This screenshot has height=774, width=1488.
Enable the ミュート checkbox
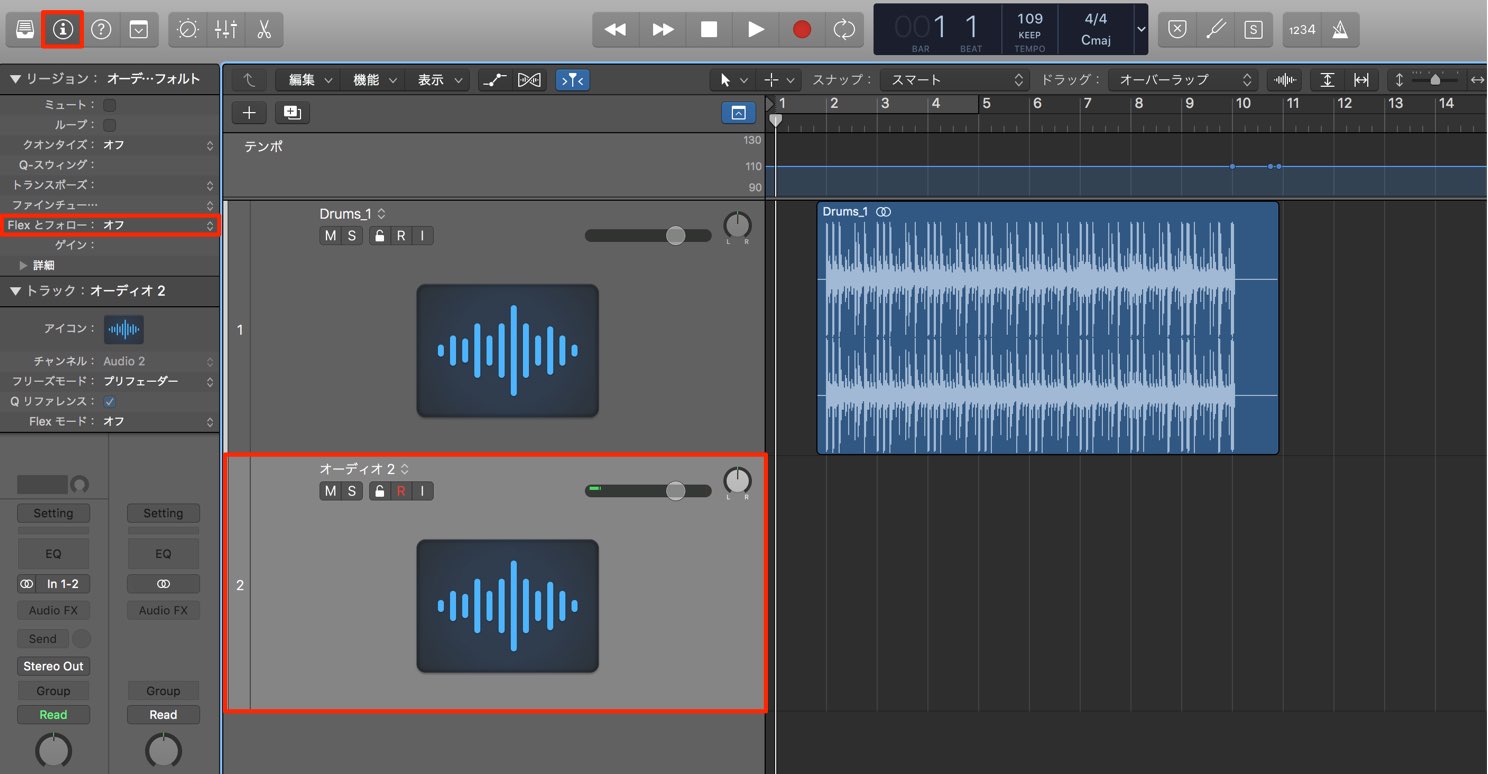[x=110, y=105]
